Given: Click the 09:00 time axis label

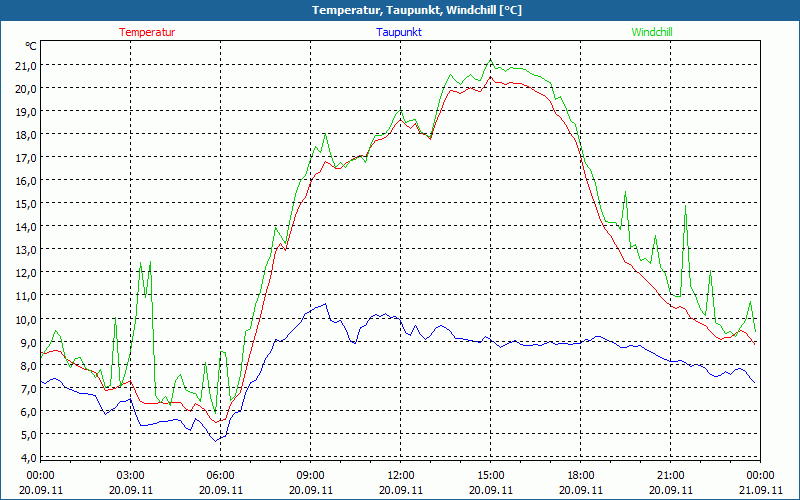Looking at the screenshot, I should click(310, 476).
